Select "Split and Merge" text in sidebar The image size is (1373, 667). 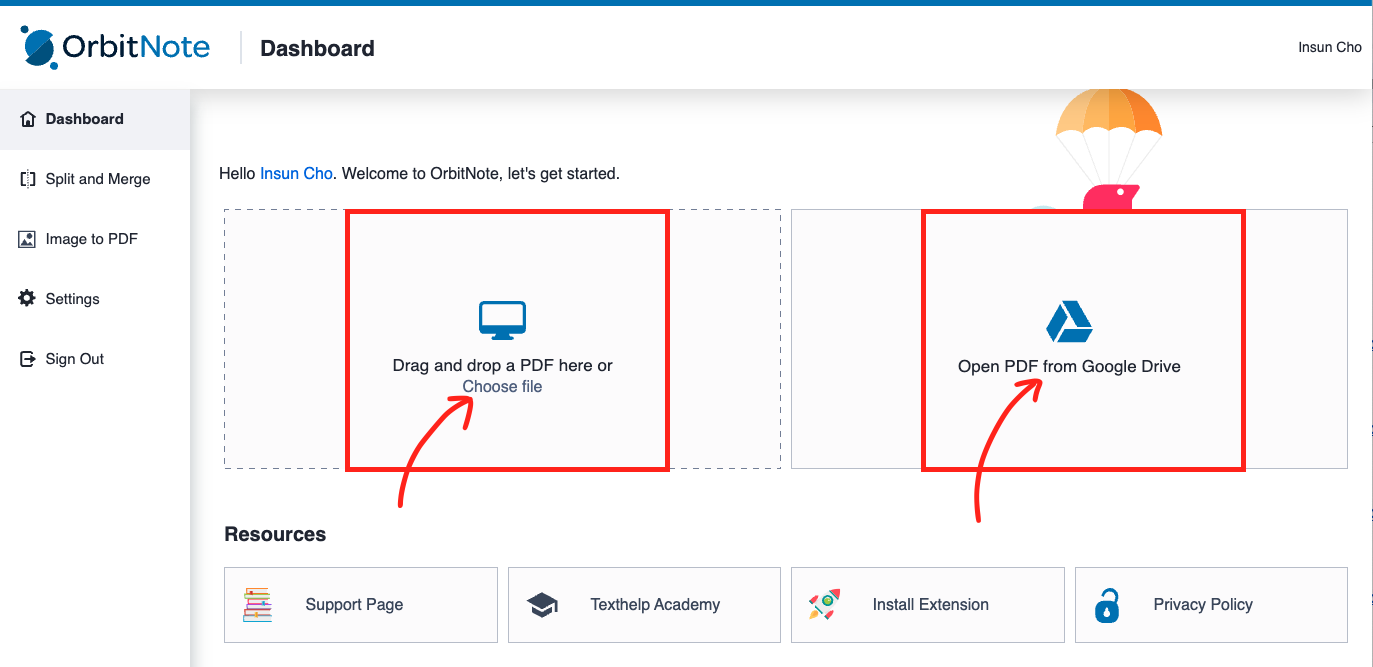click(98, 179)
